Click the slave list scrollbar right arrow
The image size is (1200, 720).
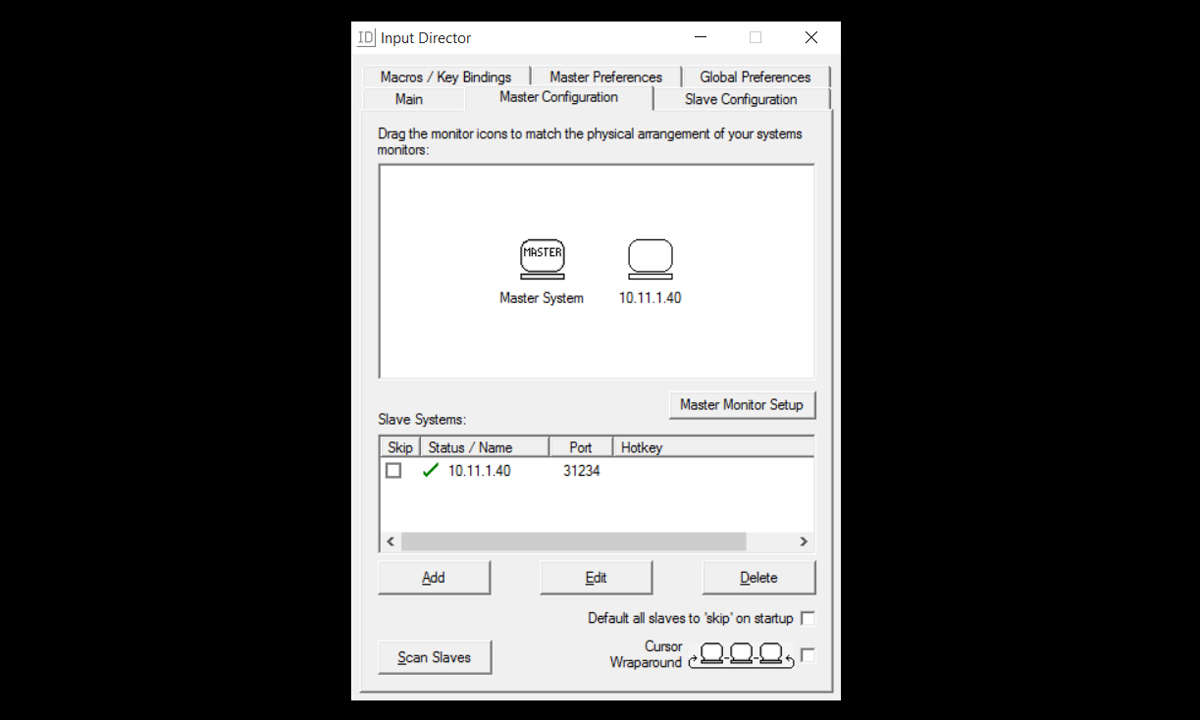[x=803, y=541]
